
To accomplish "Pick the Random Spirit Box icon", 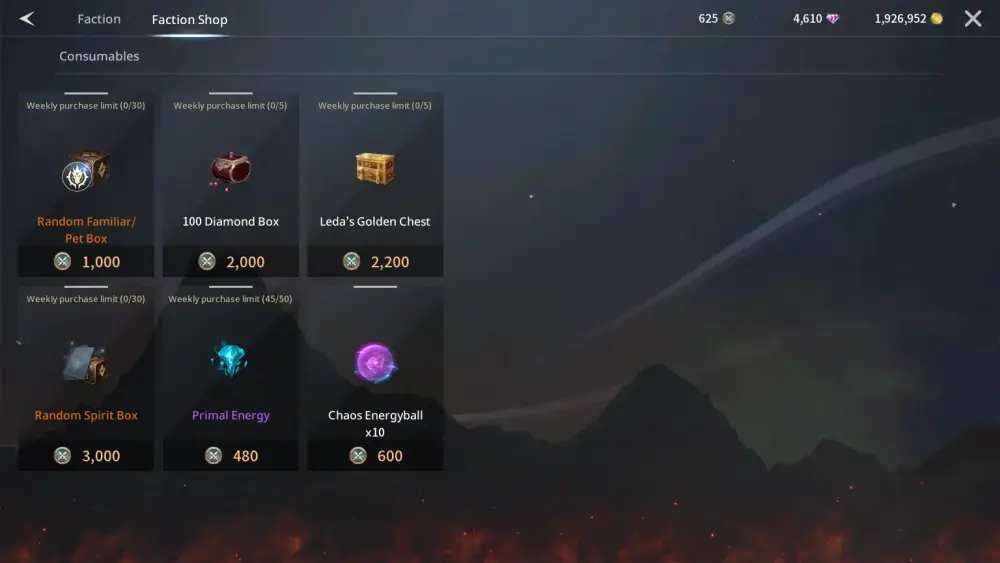I will (x=86, y=363).
